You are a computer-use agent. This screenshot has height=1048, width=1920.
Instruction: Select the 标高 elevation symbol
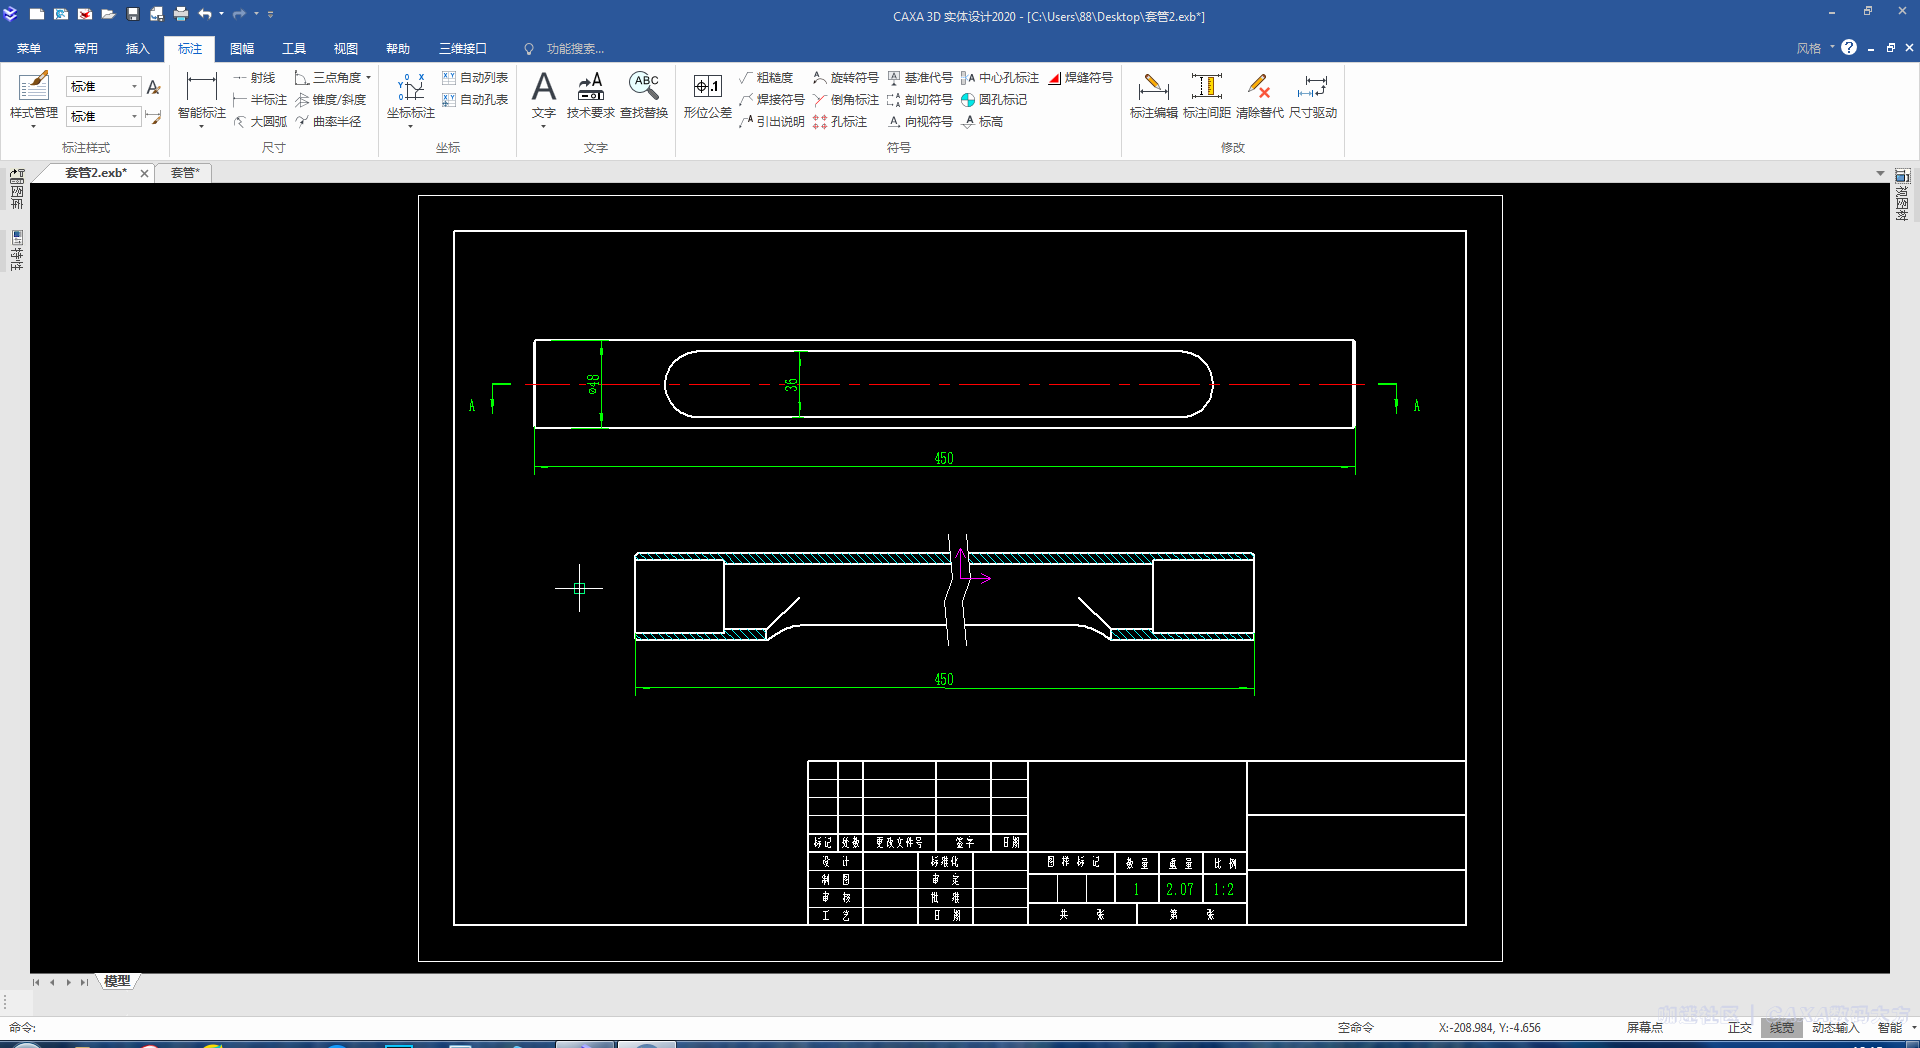click(x=982, y=122)
